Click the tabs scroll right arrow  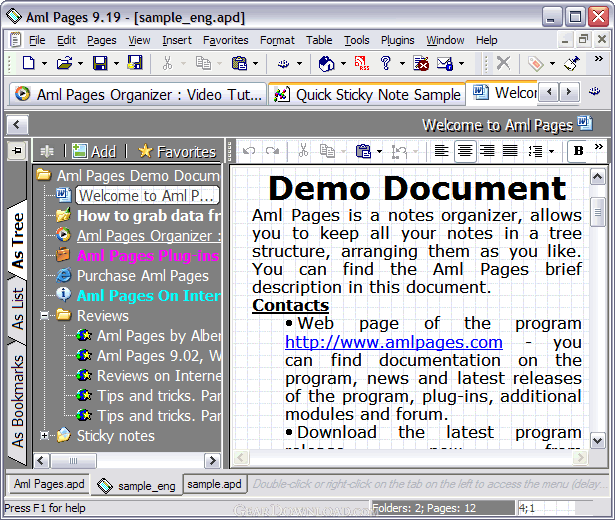point(568,93)
